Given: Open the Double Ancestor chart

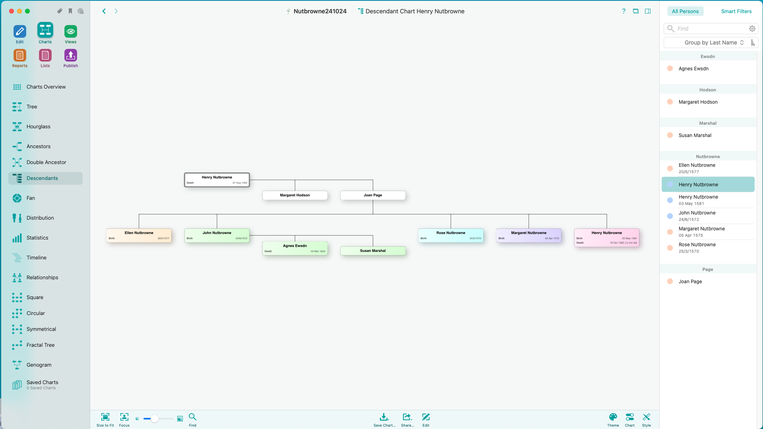Looking at the screenshot, I should tap(45, 162).
